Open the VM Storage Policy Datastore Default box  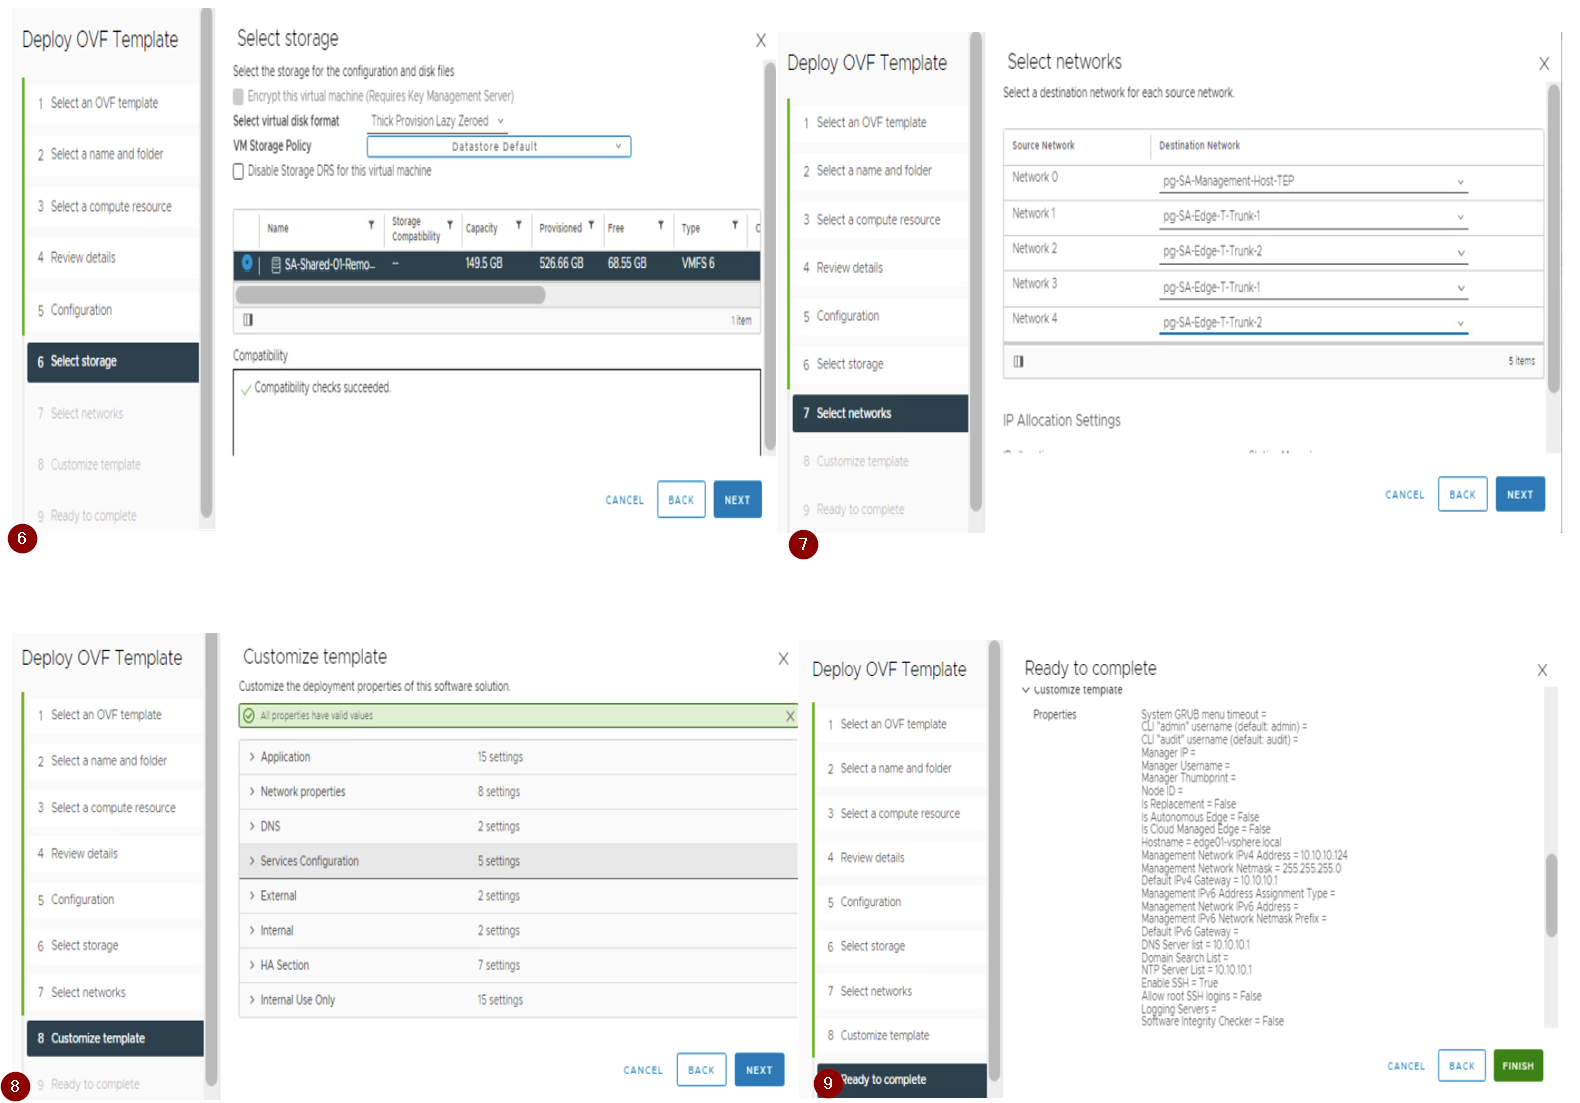pos(498,147)
